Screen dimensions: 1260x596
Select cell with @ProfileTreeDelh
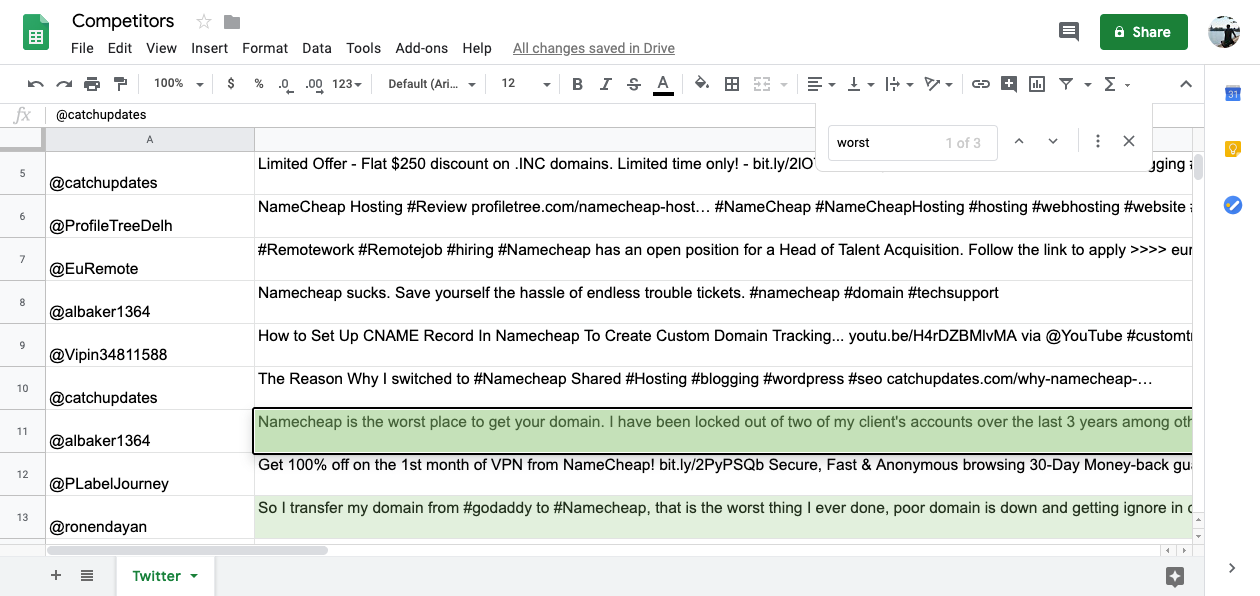click(x=150, y=216)
